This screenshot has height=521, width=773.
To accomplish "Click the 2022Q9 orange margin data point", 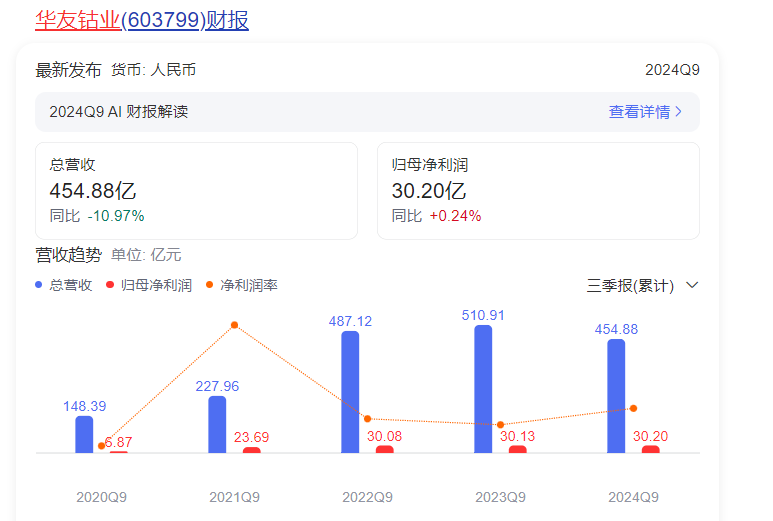I will [367, 419].
